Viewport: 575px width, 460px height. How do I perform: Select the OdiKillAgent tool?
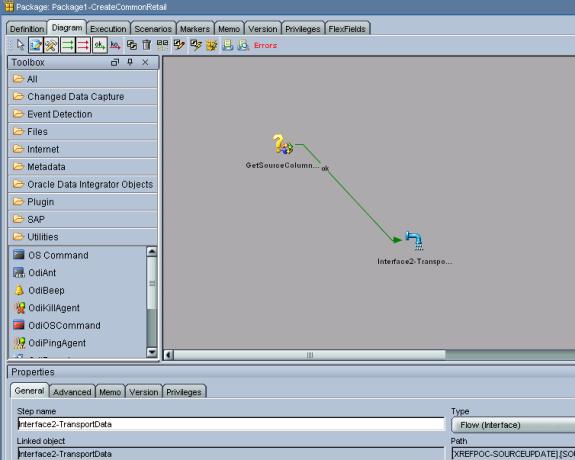click(47, 308)
